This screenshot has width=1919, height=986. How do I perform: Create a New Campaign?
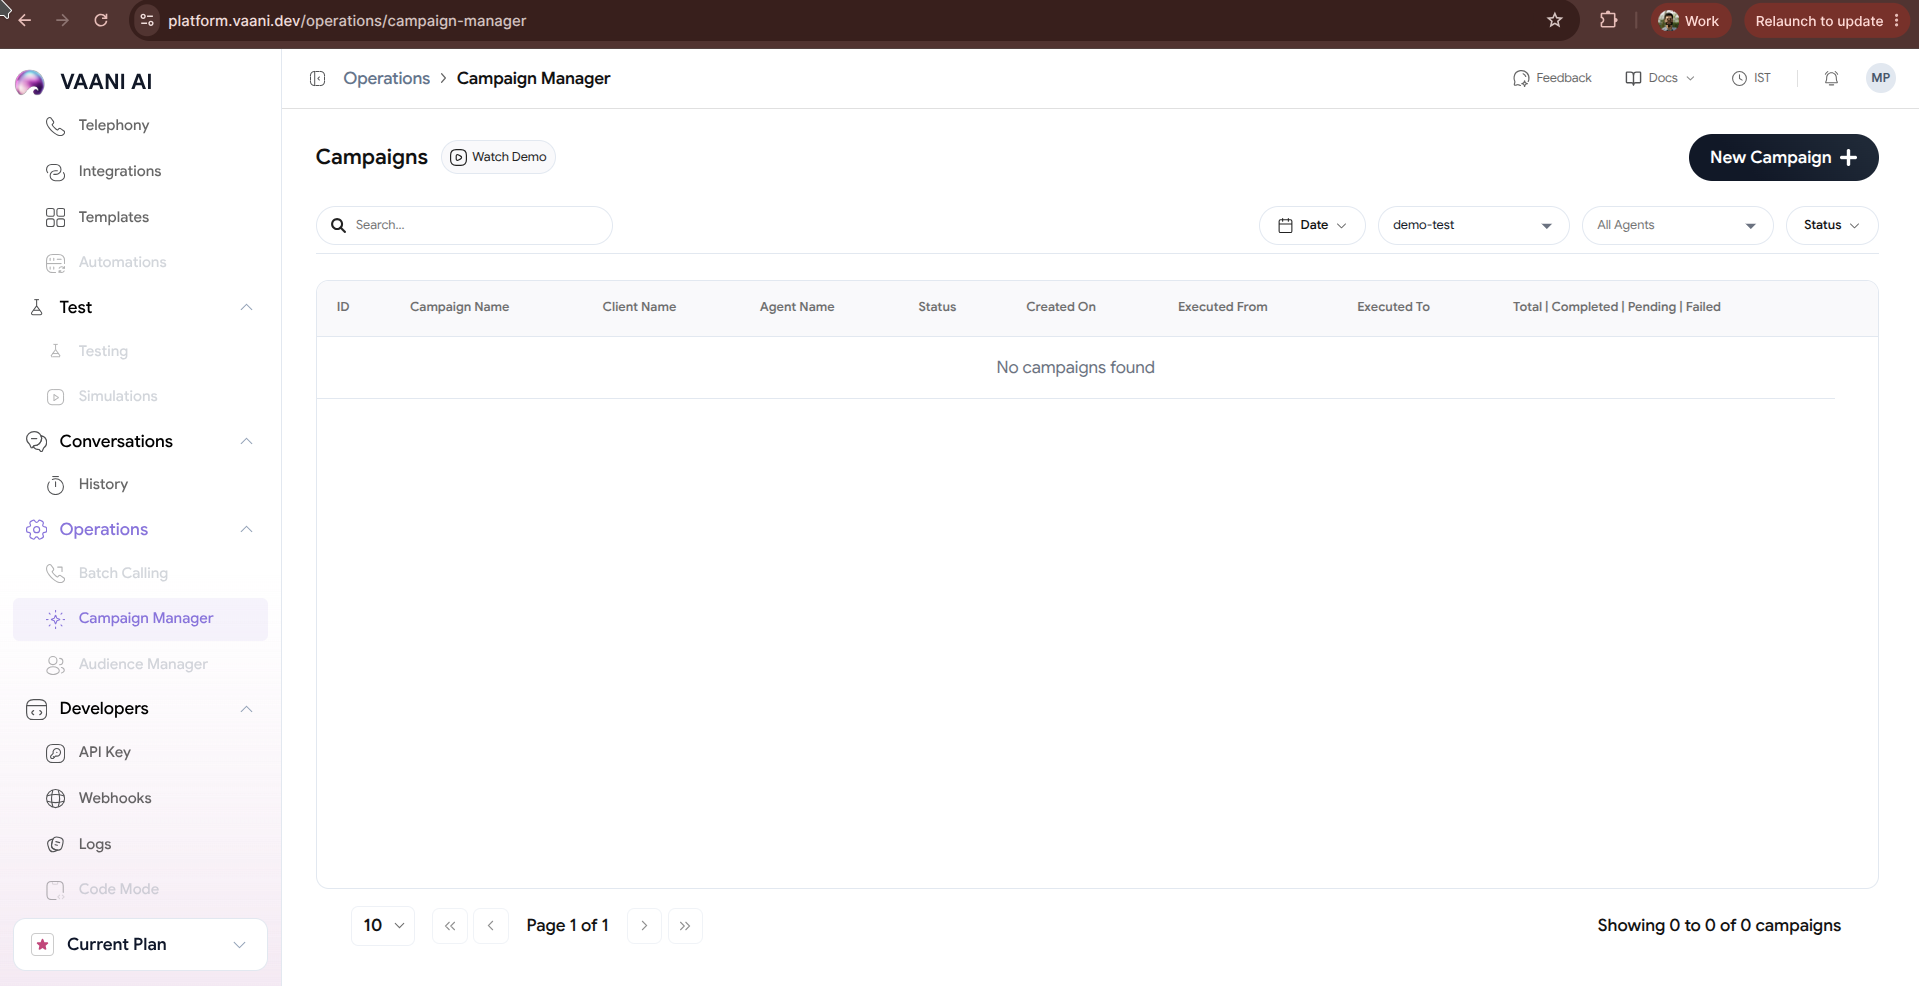(1783, 157)
